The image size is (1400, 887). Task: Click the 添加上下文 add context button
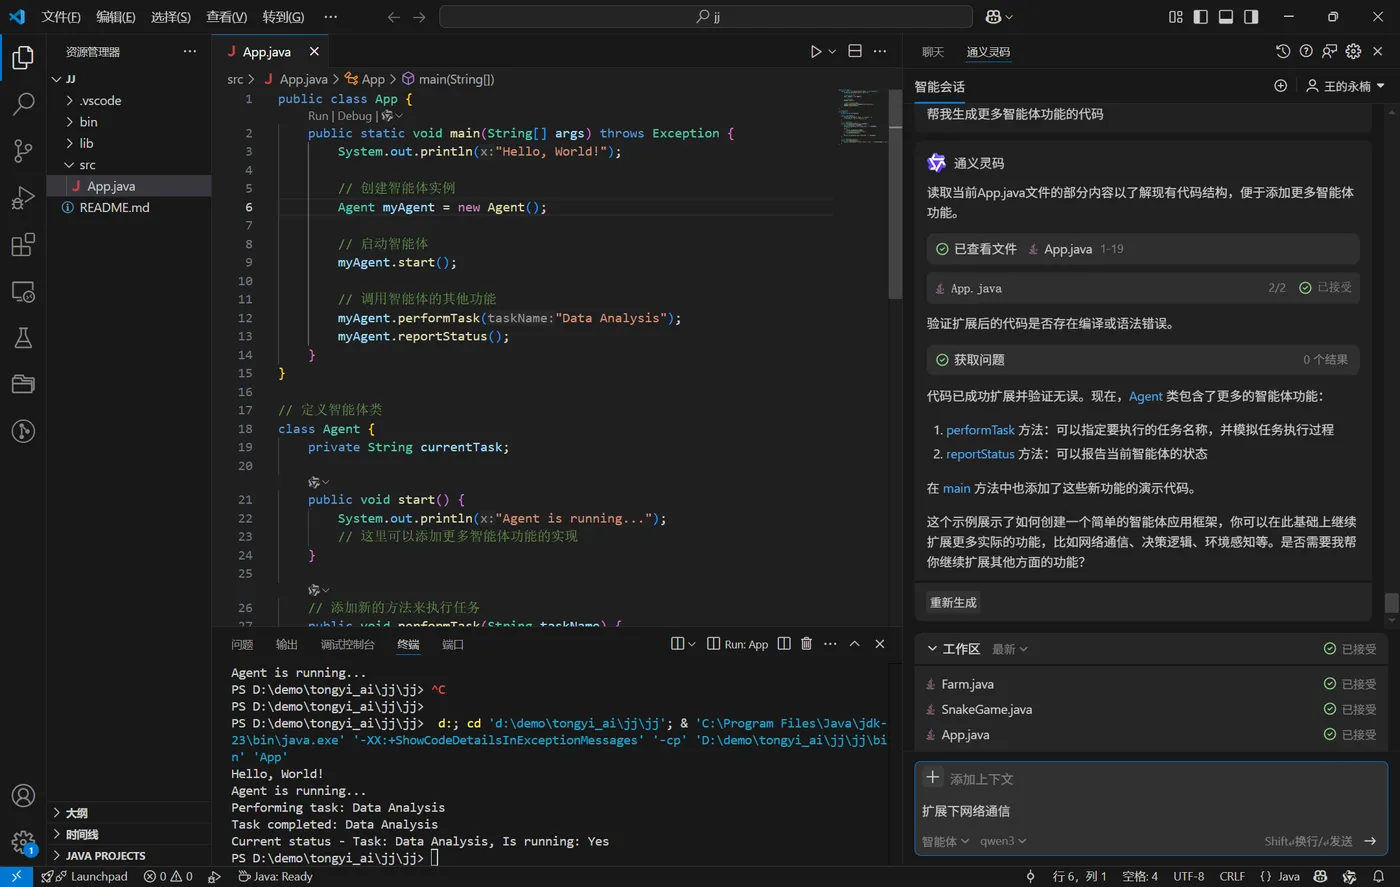968,778
